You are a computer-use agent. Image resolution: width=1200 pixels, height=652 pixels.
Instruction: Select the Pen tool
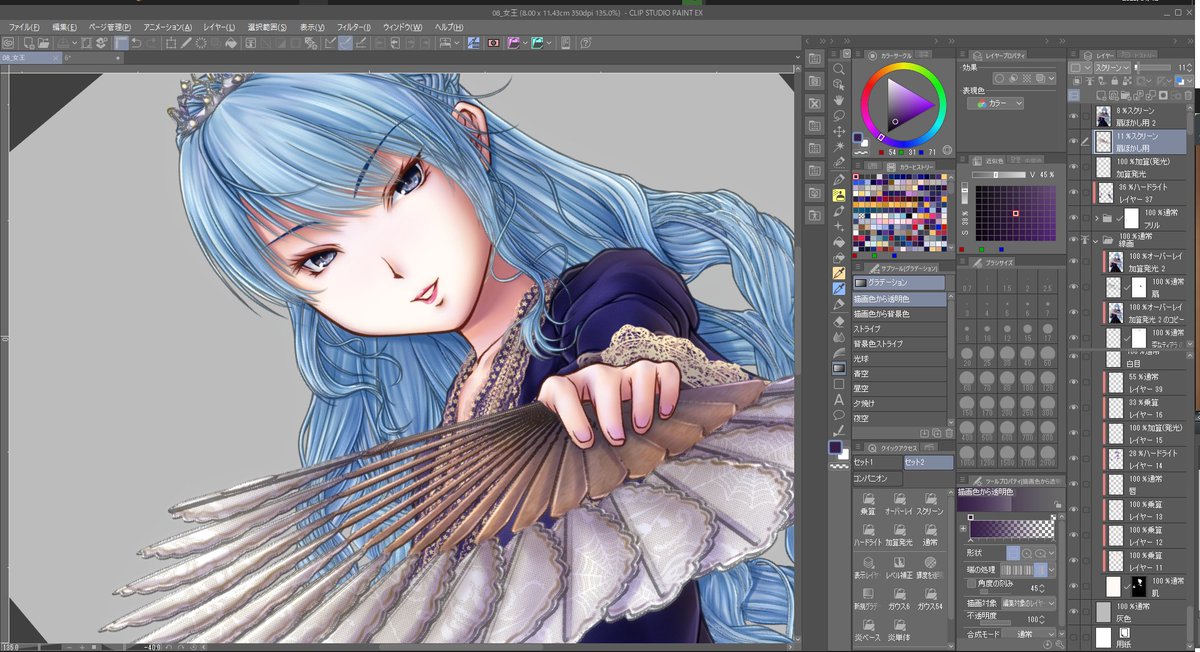tap(839, 179)
